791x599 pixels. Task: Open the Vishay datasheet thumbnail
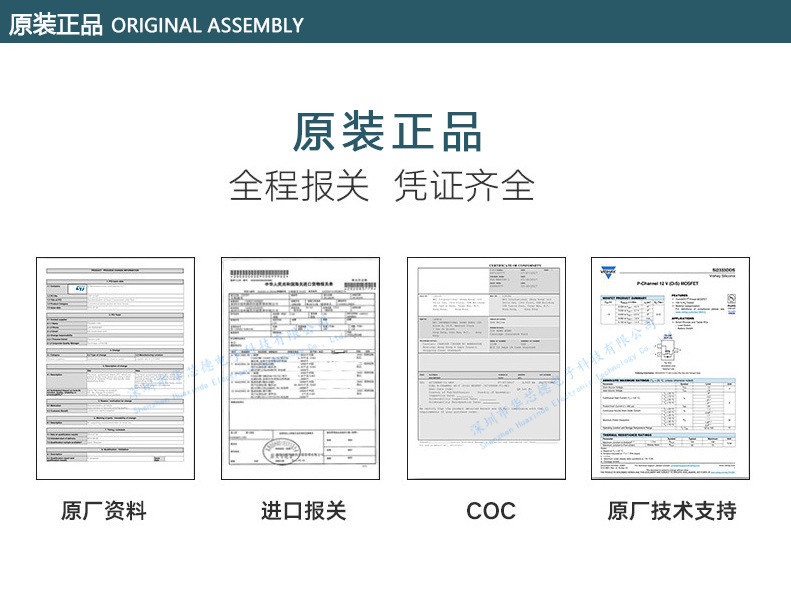[670, 368]
